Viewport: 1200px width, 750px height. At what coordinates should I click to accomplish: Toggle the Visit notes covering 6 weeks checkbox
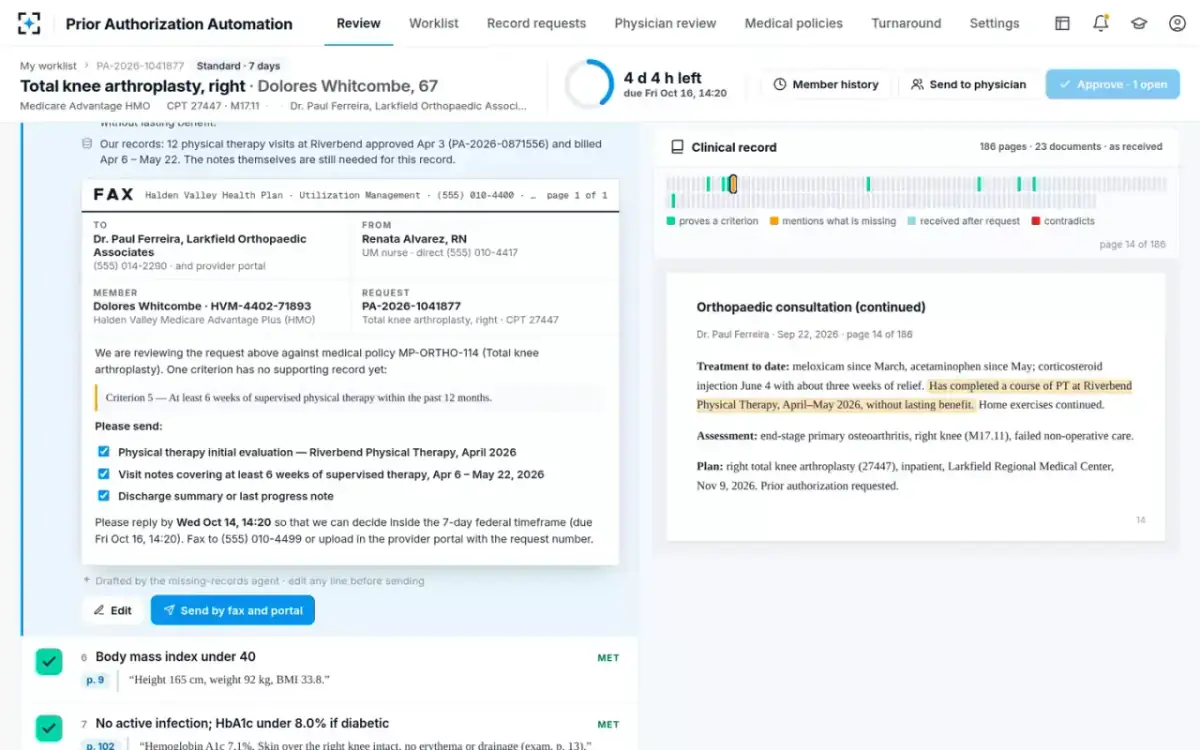103,474
